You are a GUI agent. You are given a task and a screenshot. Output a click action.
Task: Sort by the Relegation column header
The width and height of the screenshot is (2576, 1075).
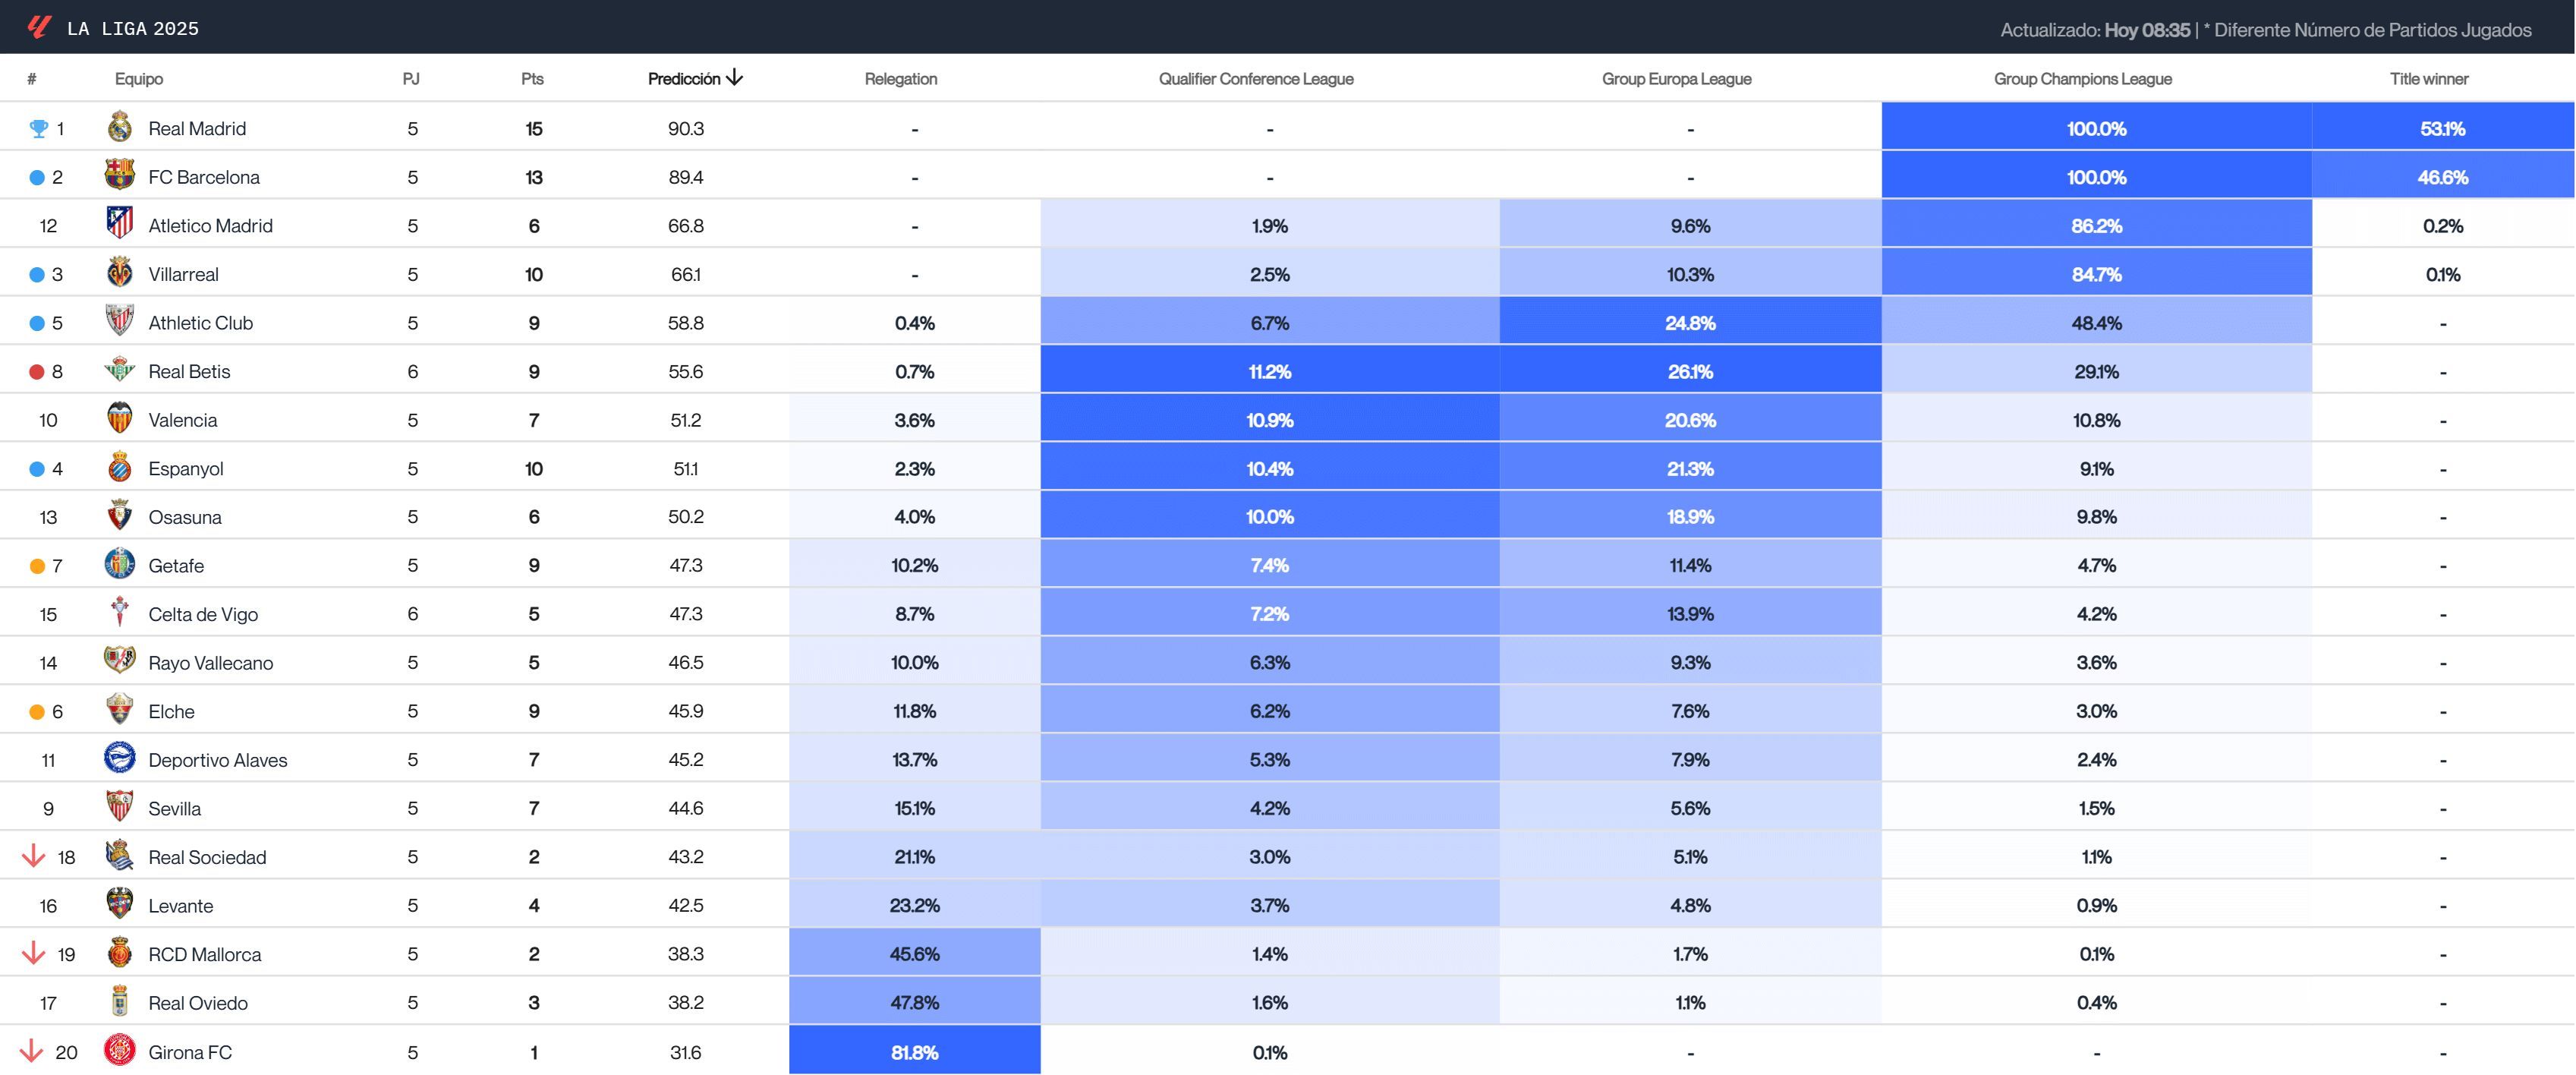tap(900, 78)
